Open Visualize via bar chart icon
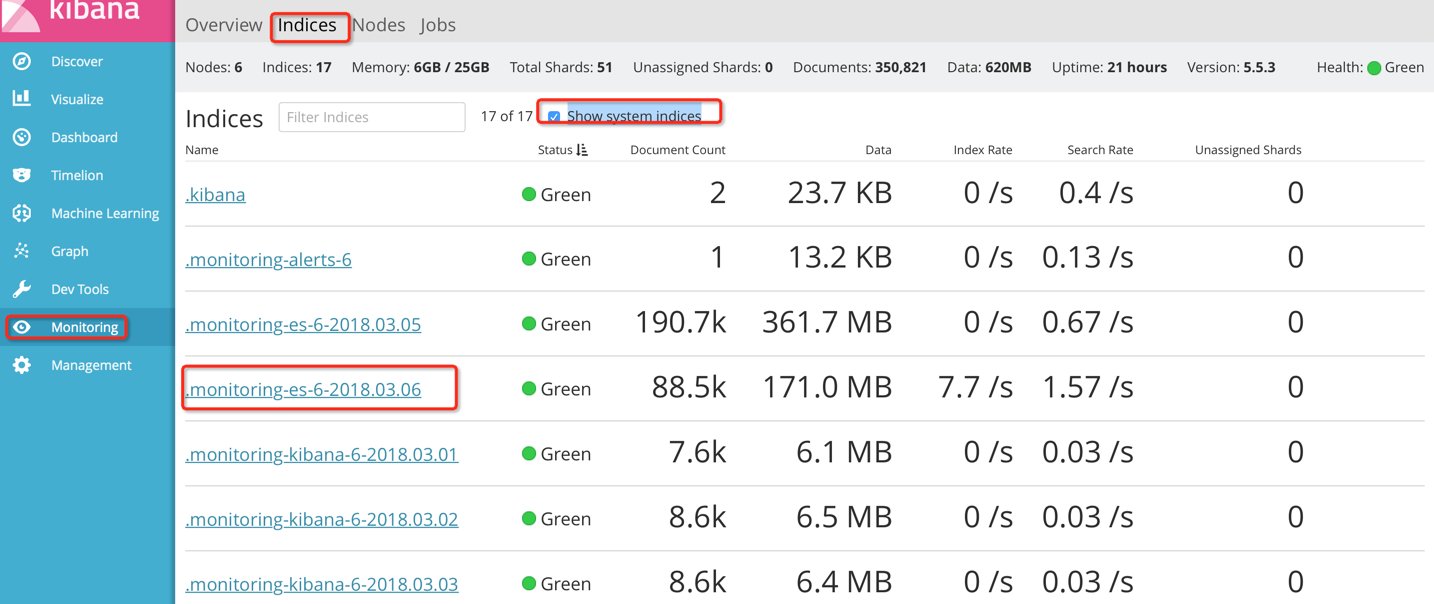Image resolution: width=1434 pixels, height=604 pixels. coord(22,99)
